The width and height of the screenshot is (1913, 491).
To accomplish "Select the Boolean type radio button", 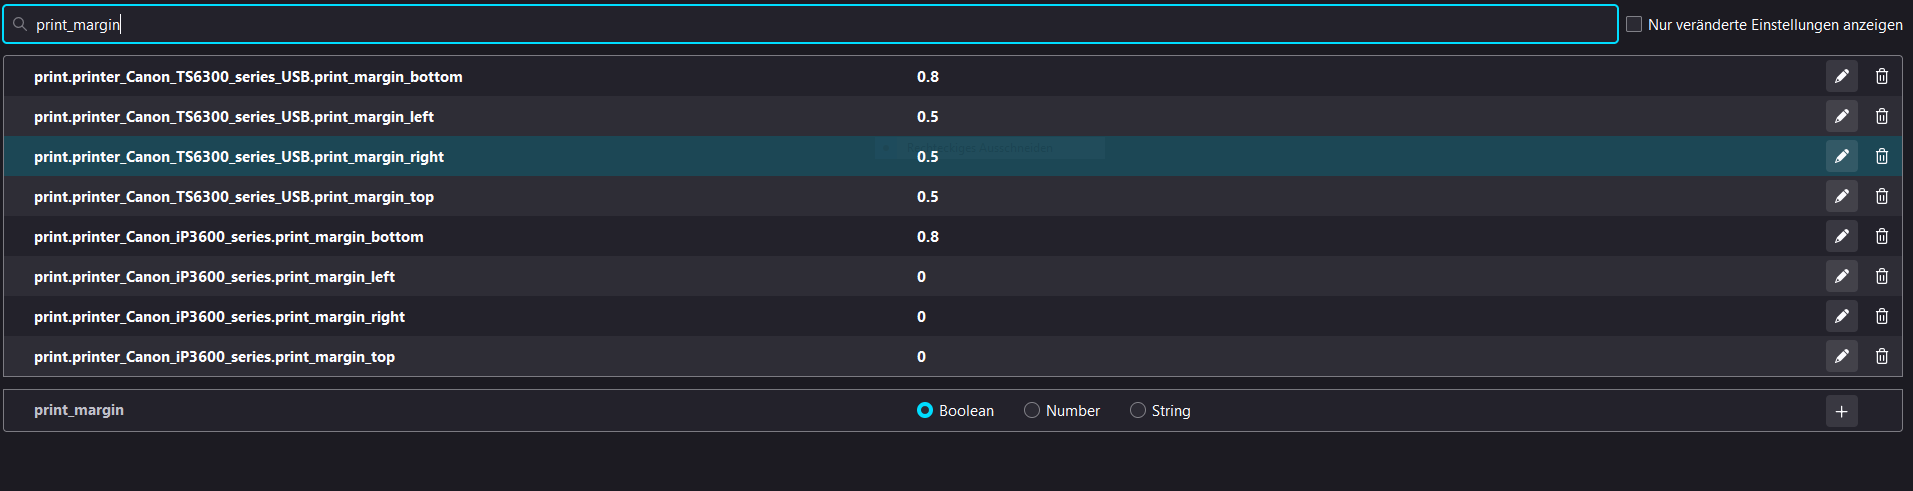I will pyautogui.click(x=925, y=410).
